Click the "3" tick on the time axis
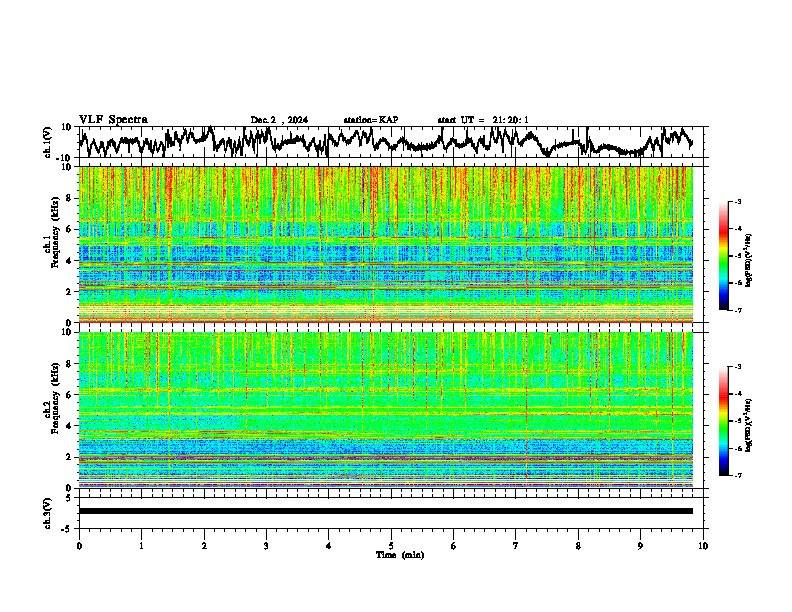The image size is (792, 612). point(266,546)
